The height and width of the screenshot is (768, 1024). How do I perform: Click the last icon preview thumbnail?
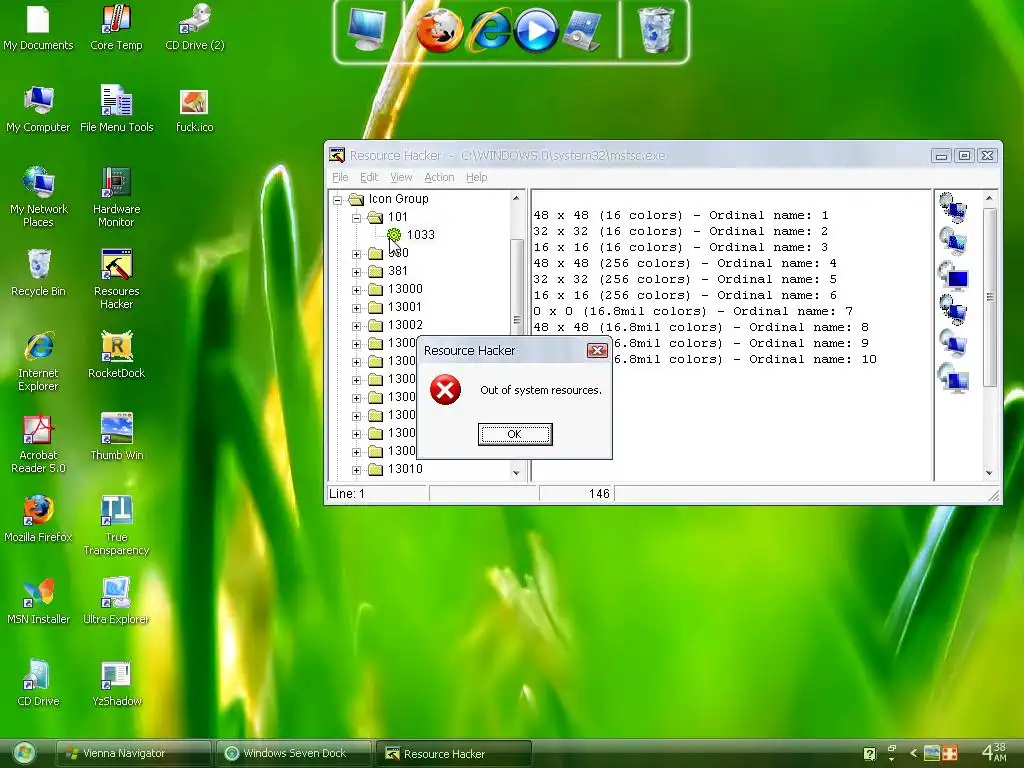click(953, 379)
